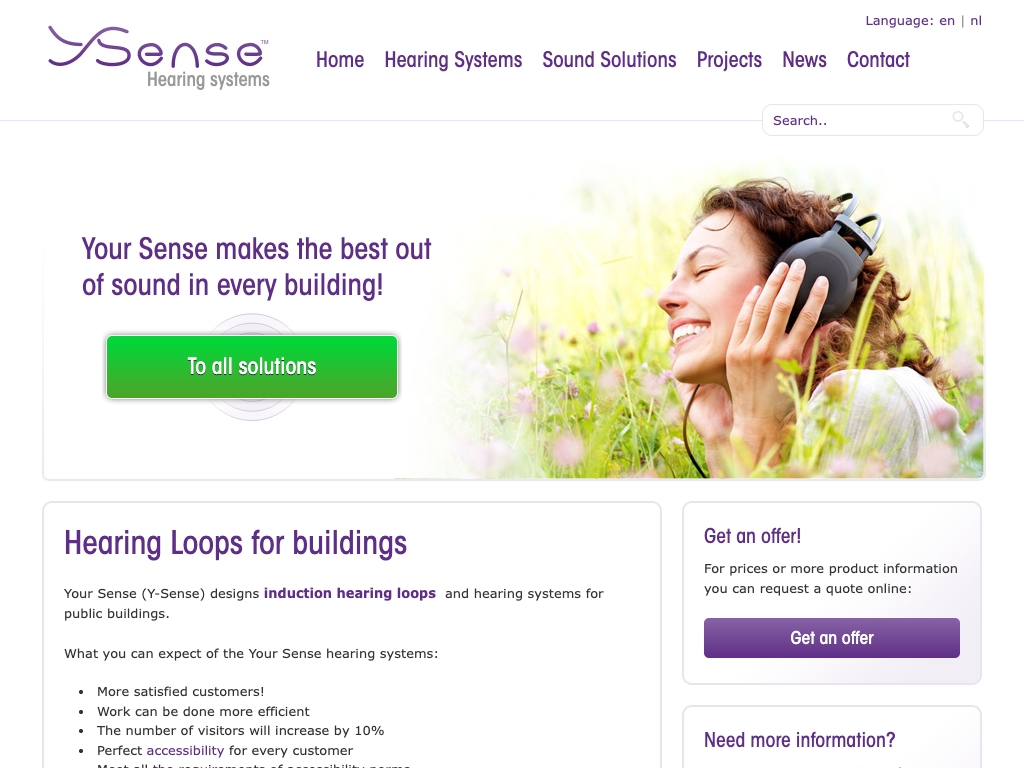The image size is (1024, 768).
Task: Click the search magnifier icon
Action: pos(960,120)
